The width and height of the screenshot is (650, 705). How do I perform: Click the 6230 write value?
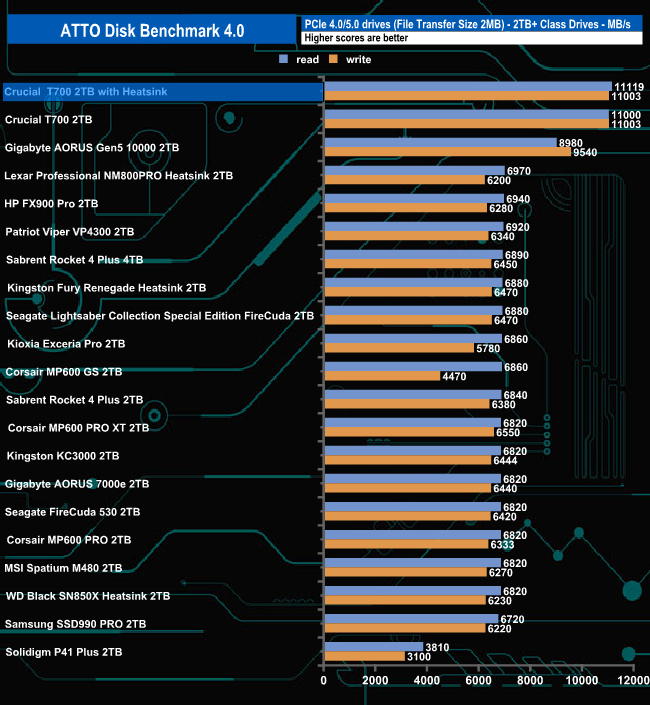point(499,601)
